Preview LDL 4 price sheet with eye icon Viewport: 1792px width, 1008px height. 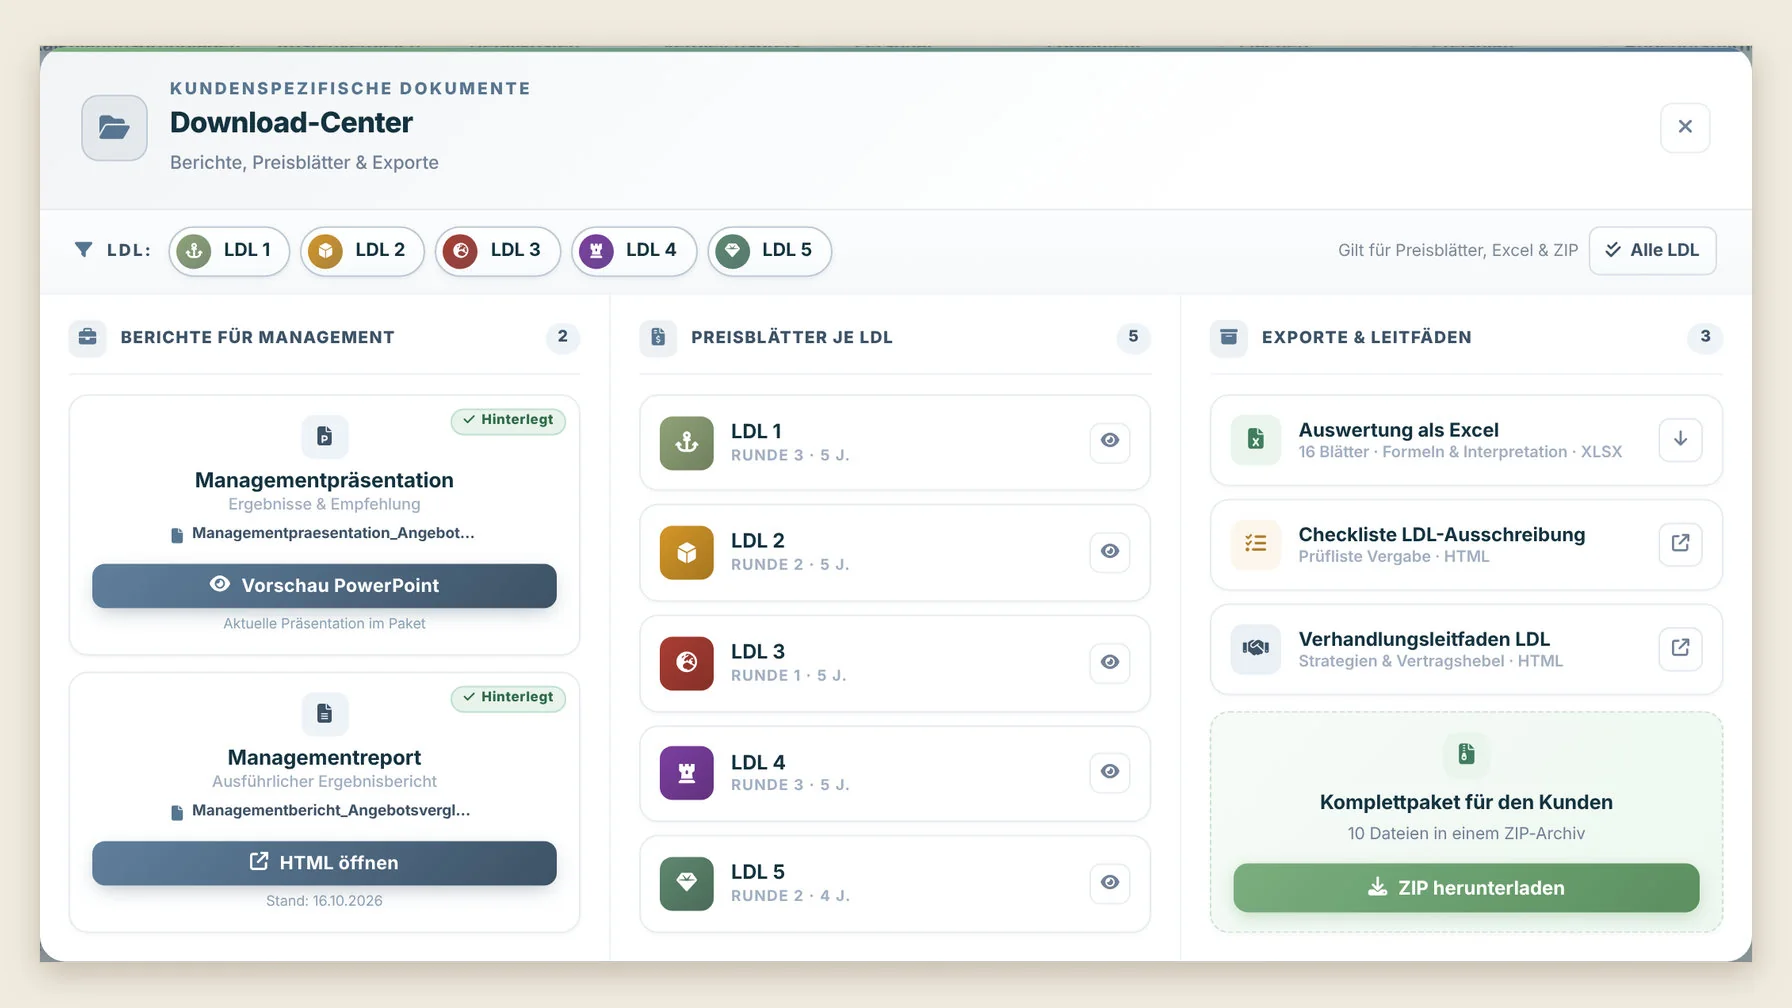pos(1110,771)
